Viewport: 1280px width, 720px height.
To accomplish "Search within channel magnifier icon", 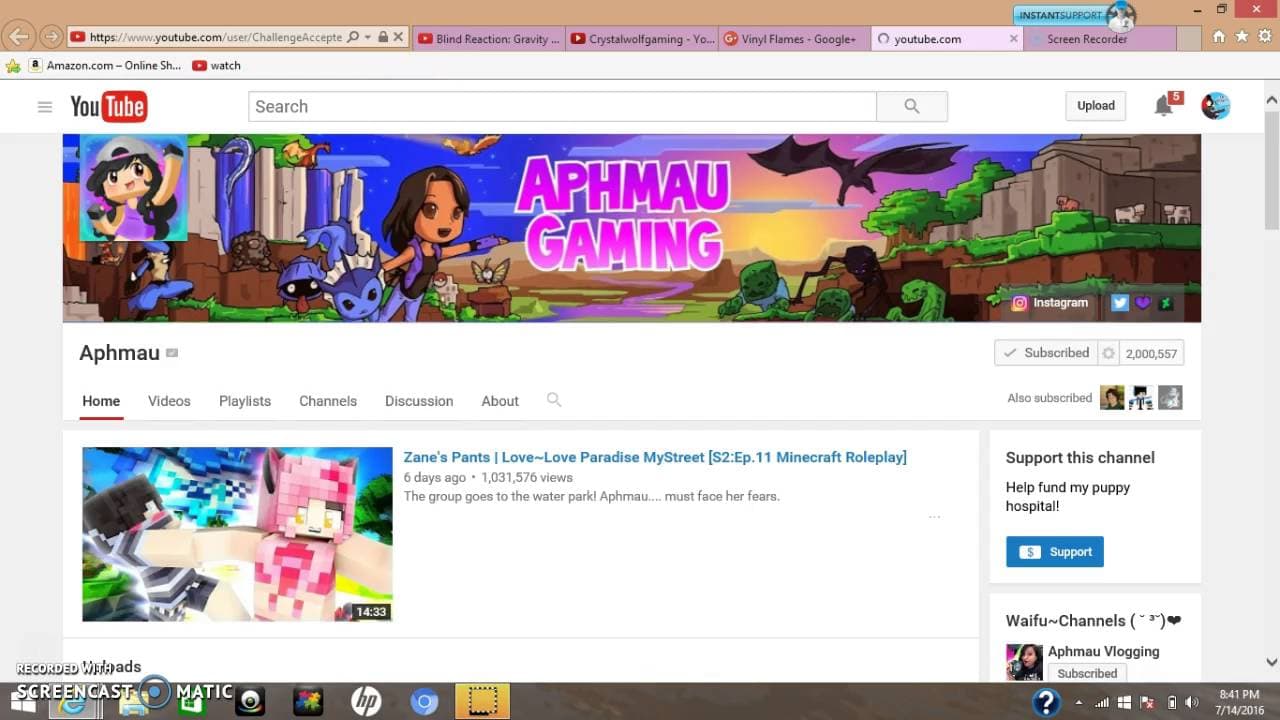I will [x=554, y=400].
